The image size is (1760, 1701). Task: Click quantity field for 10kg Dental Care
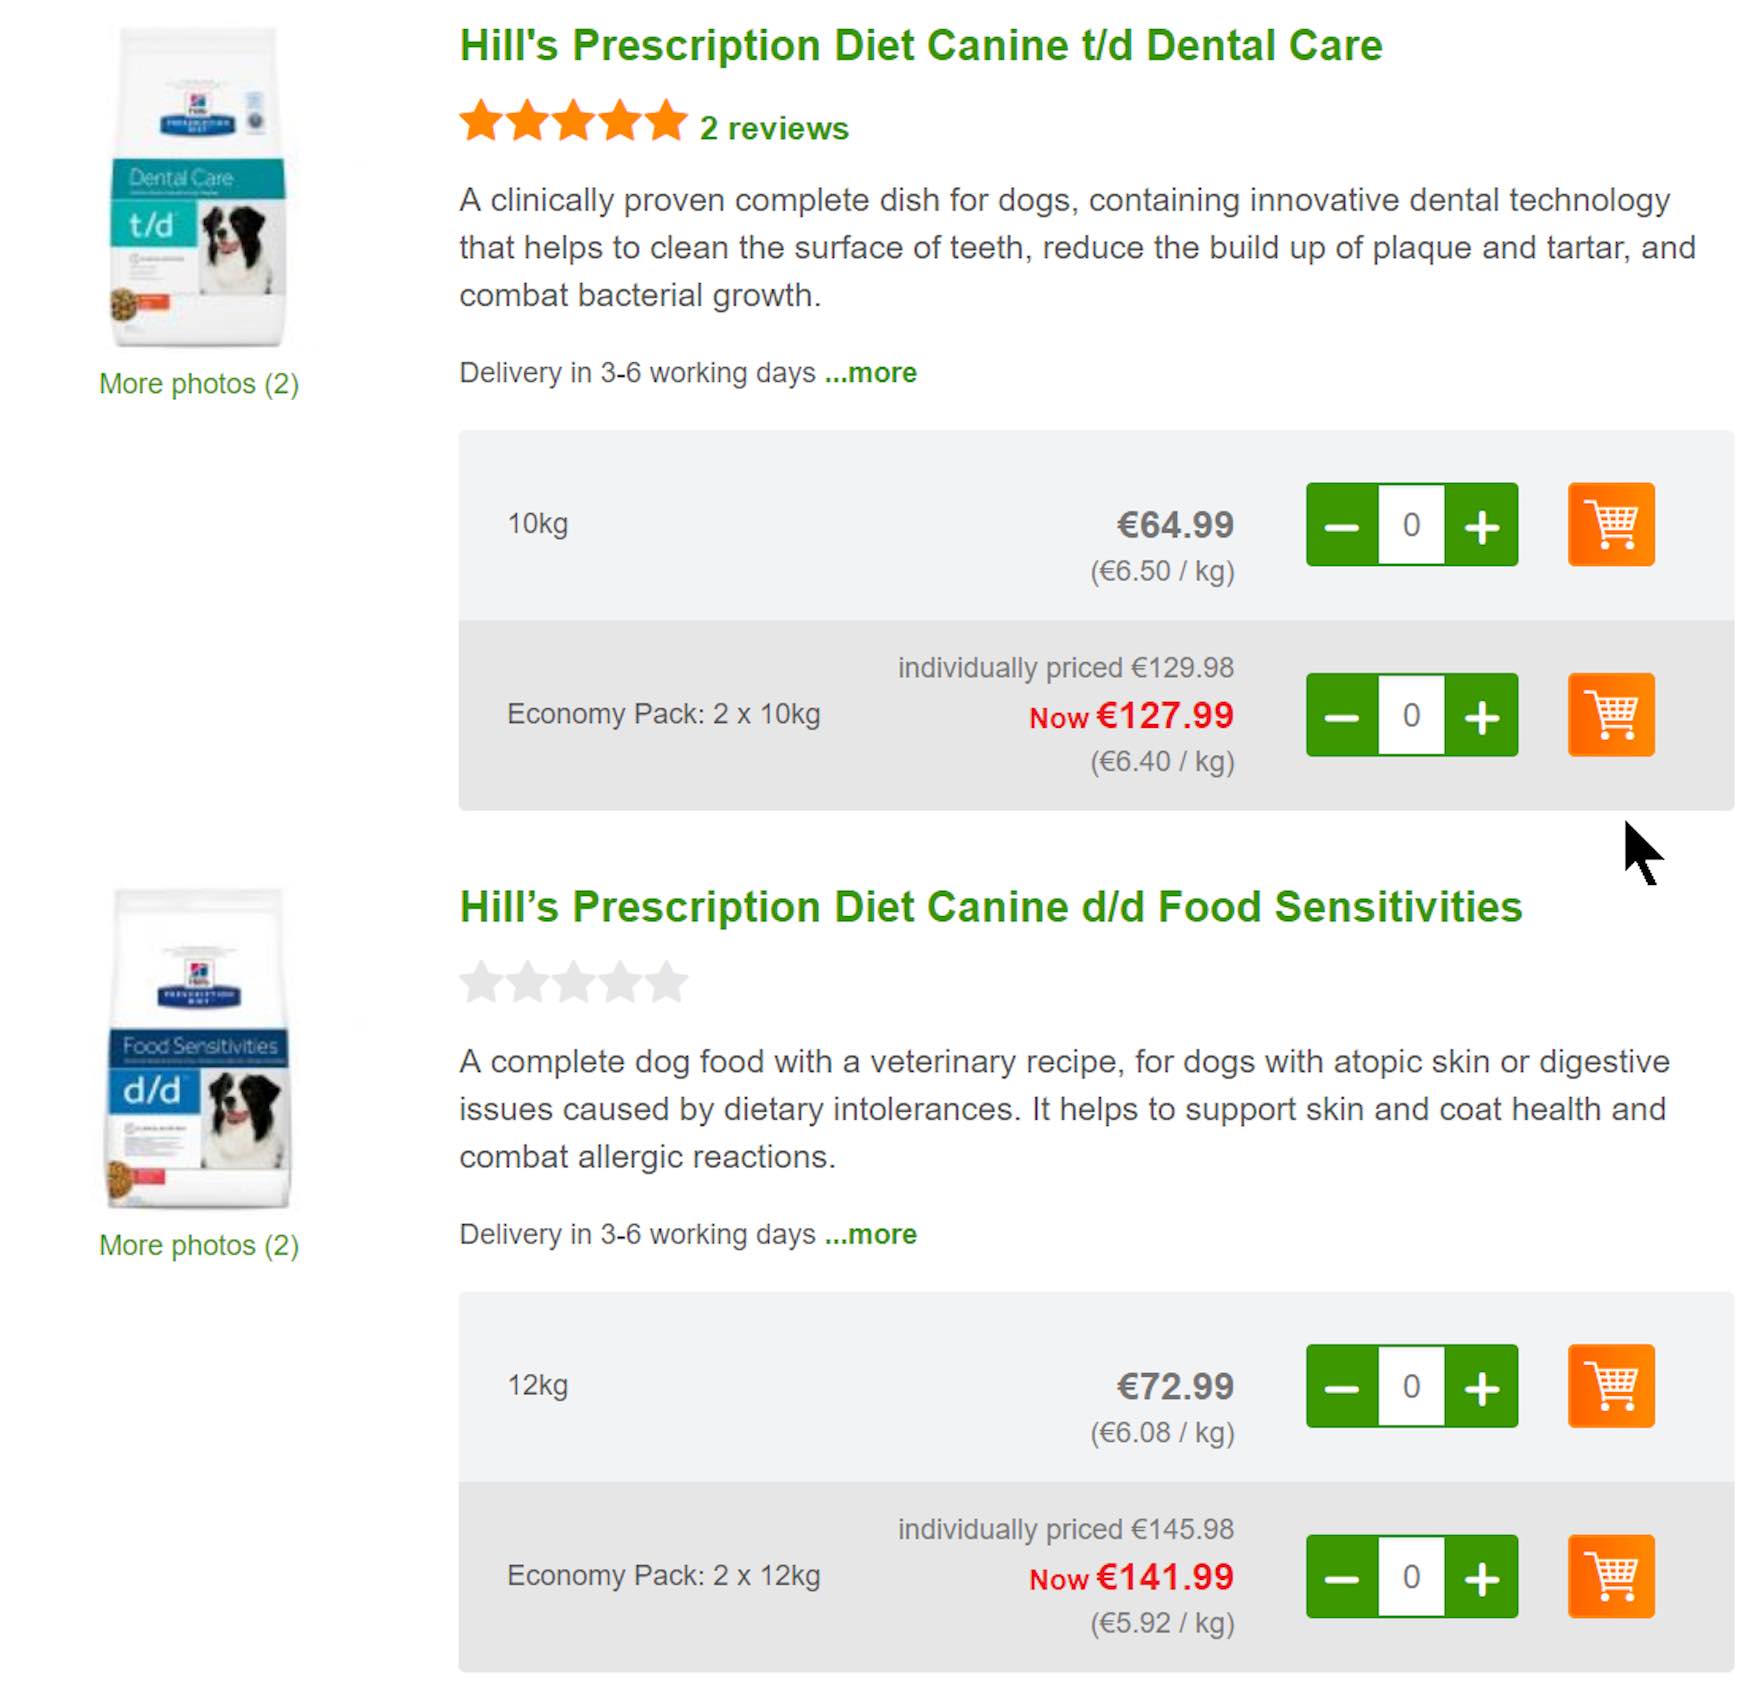pos(1411,525)
